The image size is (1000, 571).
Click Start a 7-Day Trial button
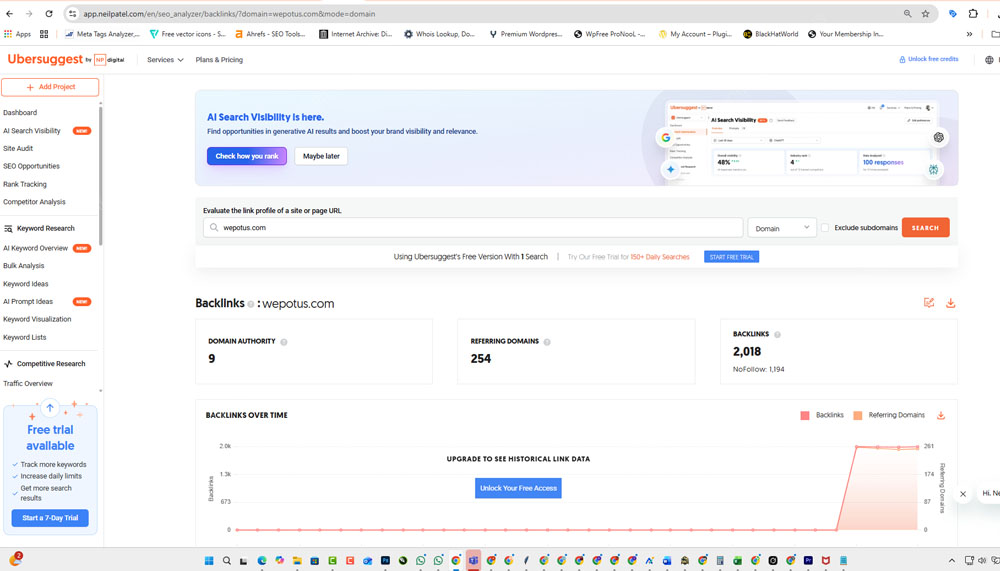50,518
